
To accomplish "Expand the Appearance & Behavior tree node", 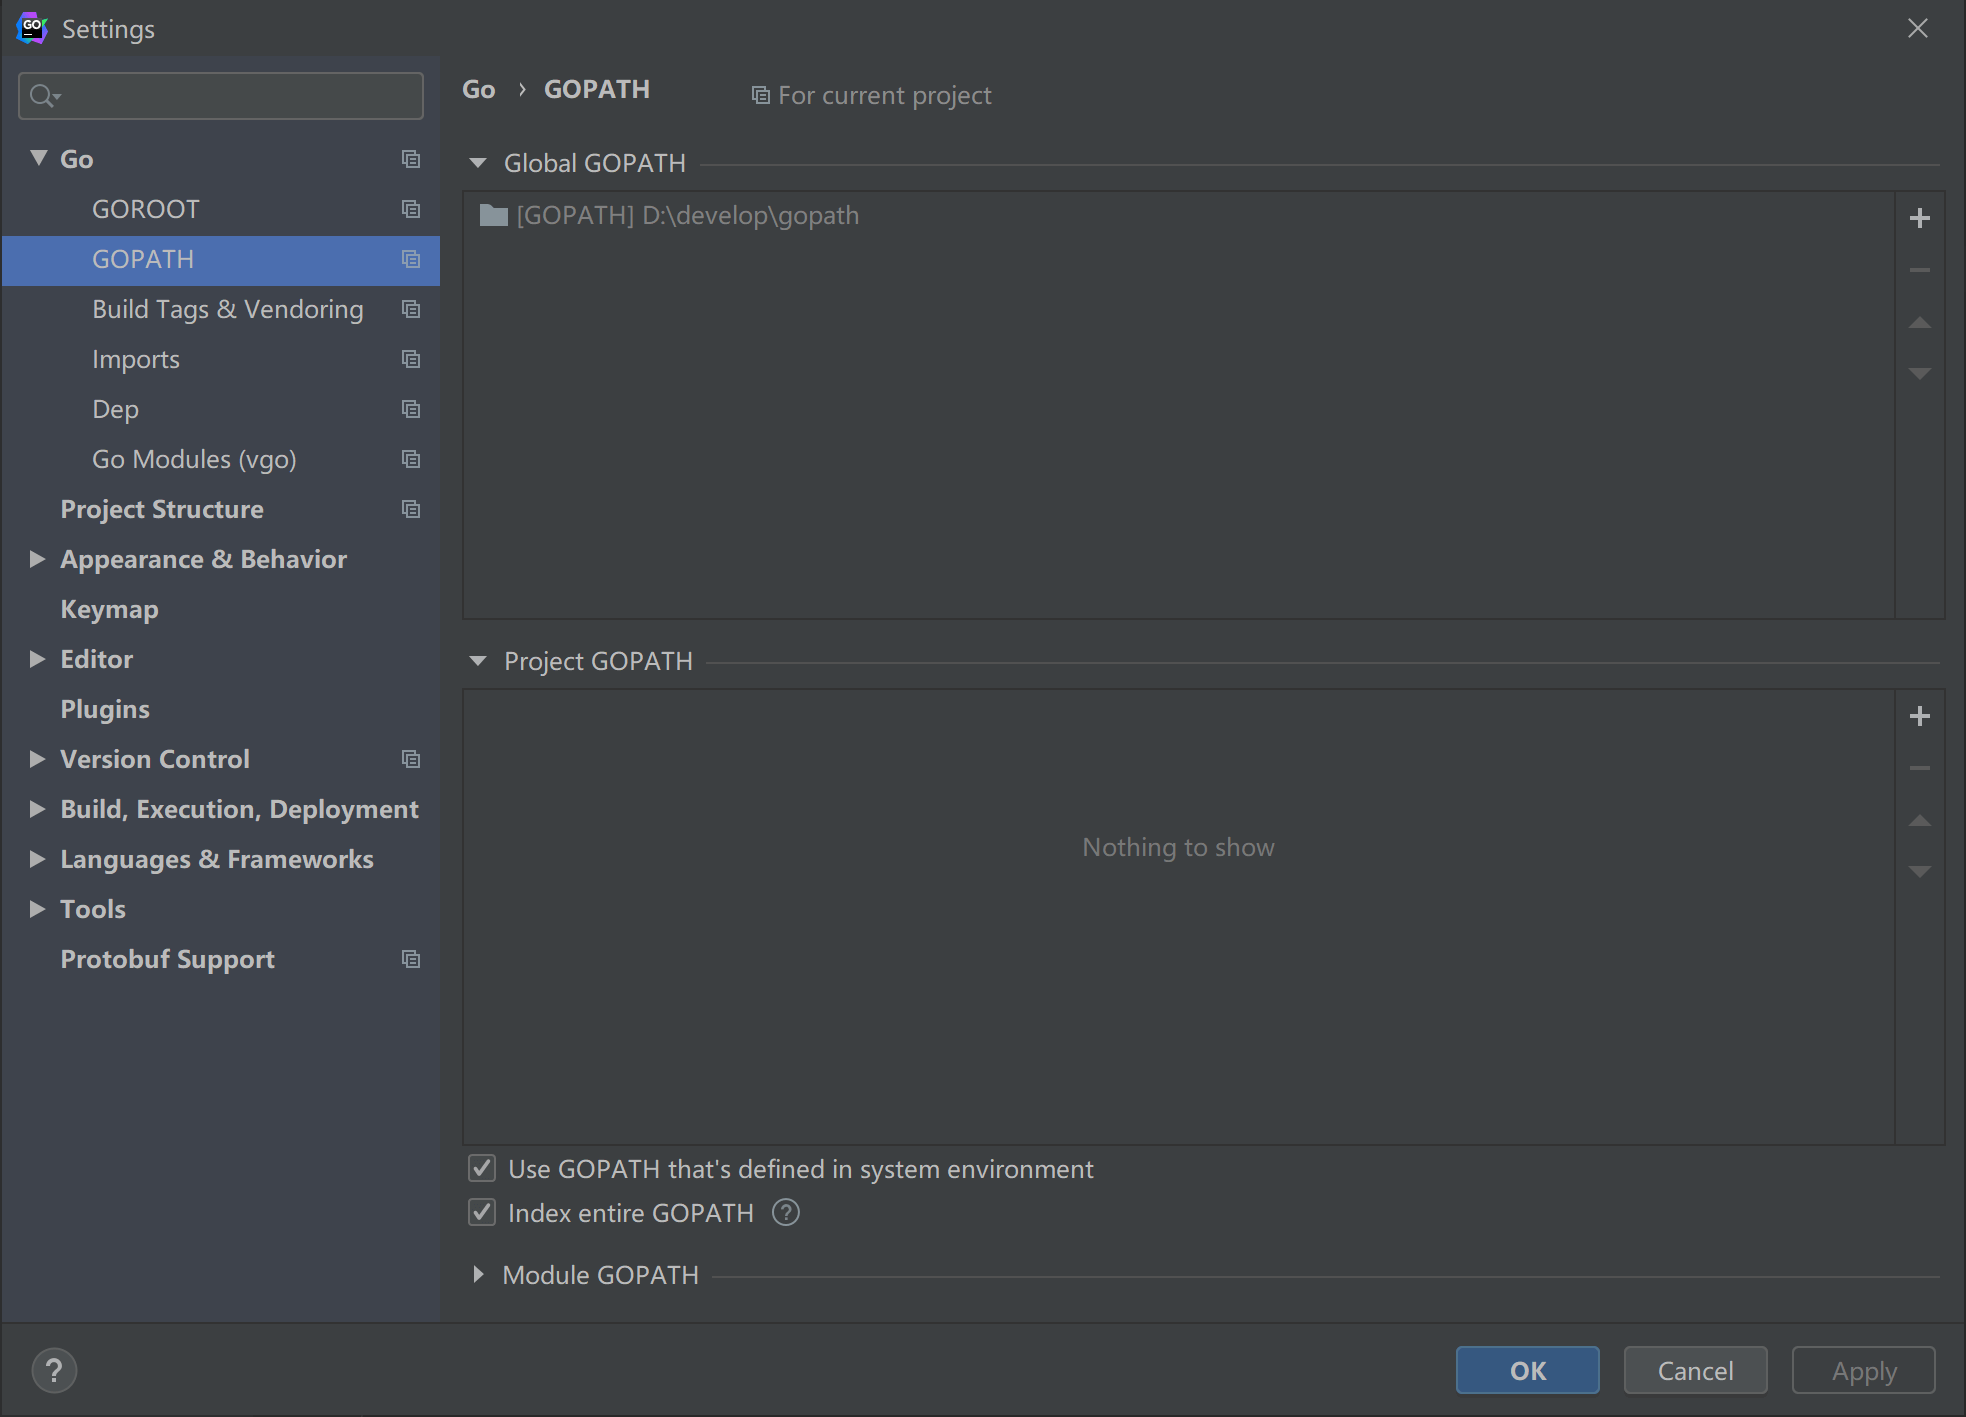I will [37, 559].
